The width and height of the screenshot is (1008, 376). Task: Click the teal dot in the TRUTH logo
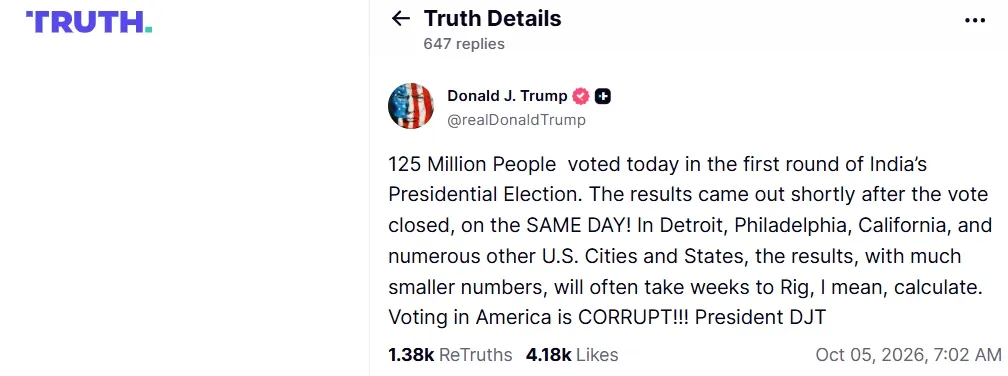tap(148, 30)
